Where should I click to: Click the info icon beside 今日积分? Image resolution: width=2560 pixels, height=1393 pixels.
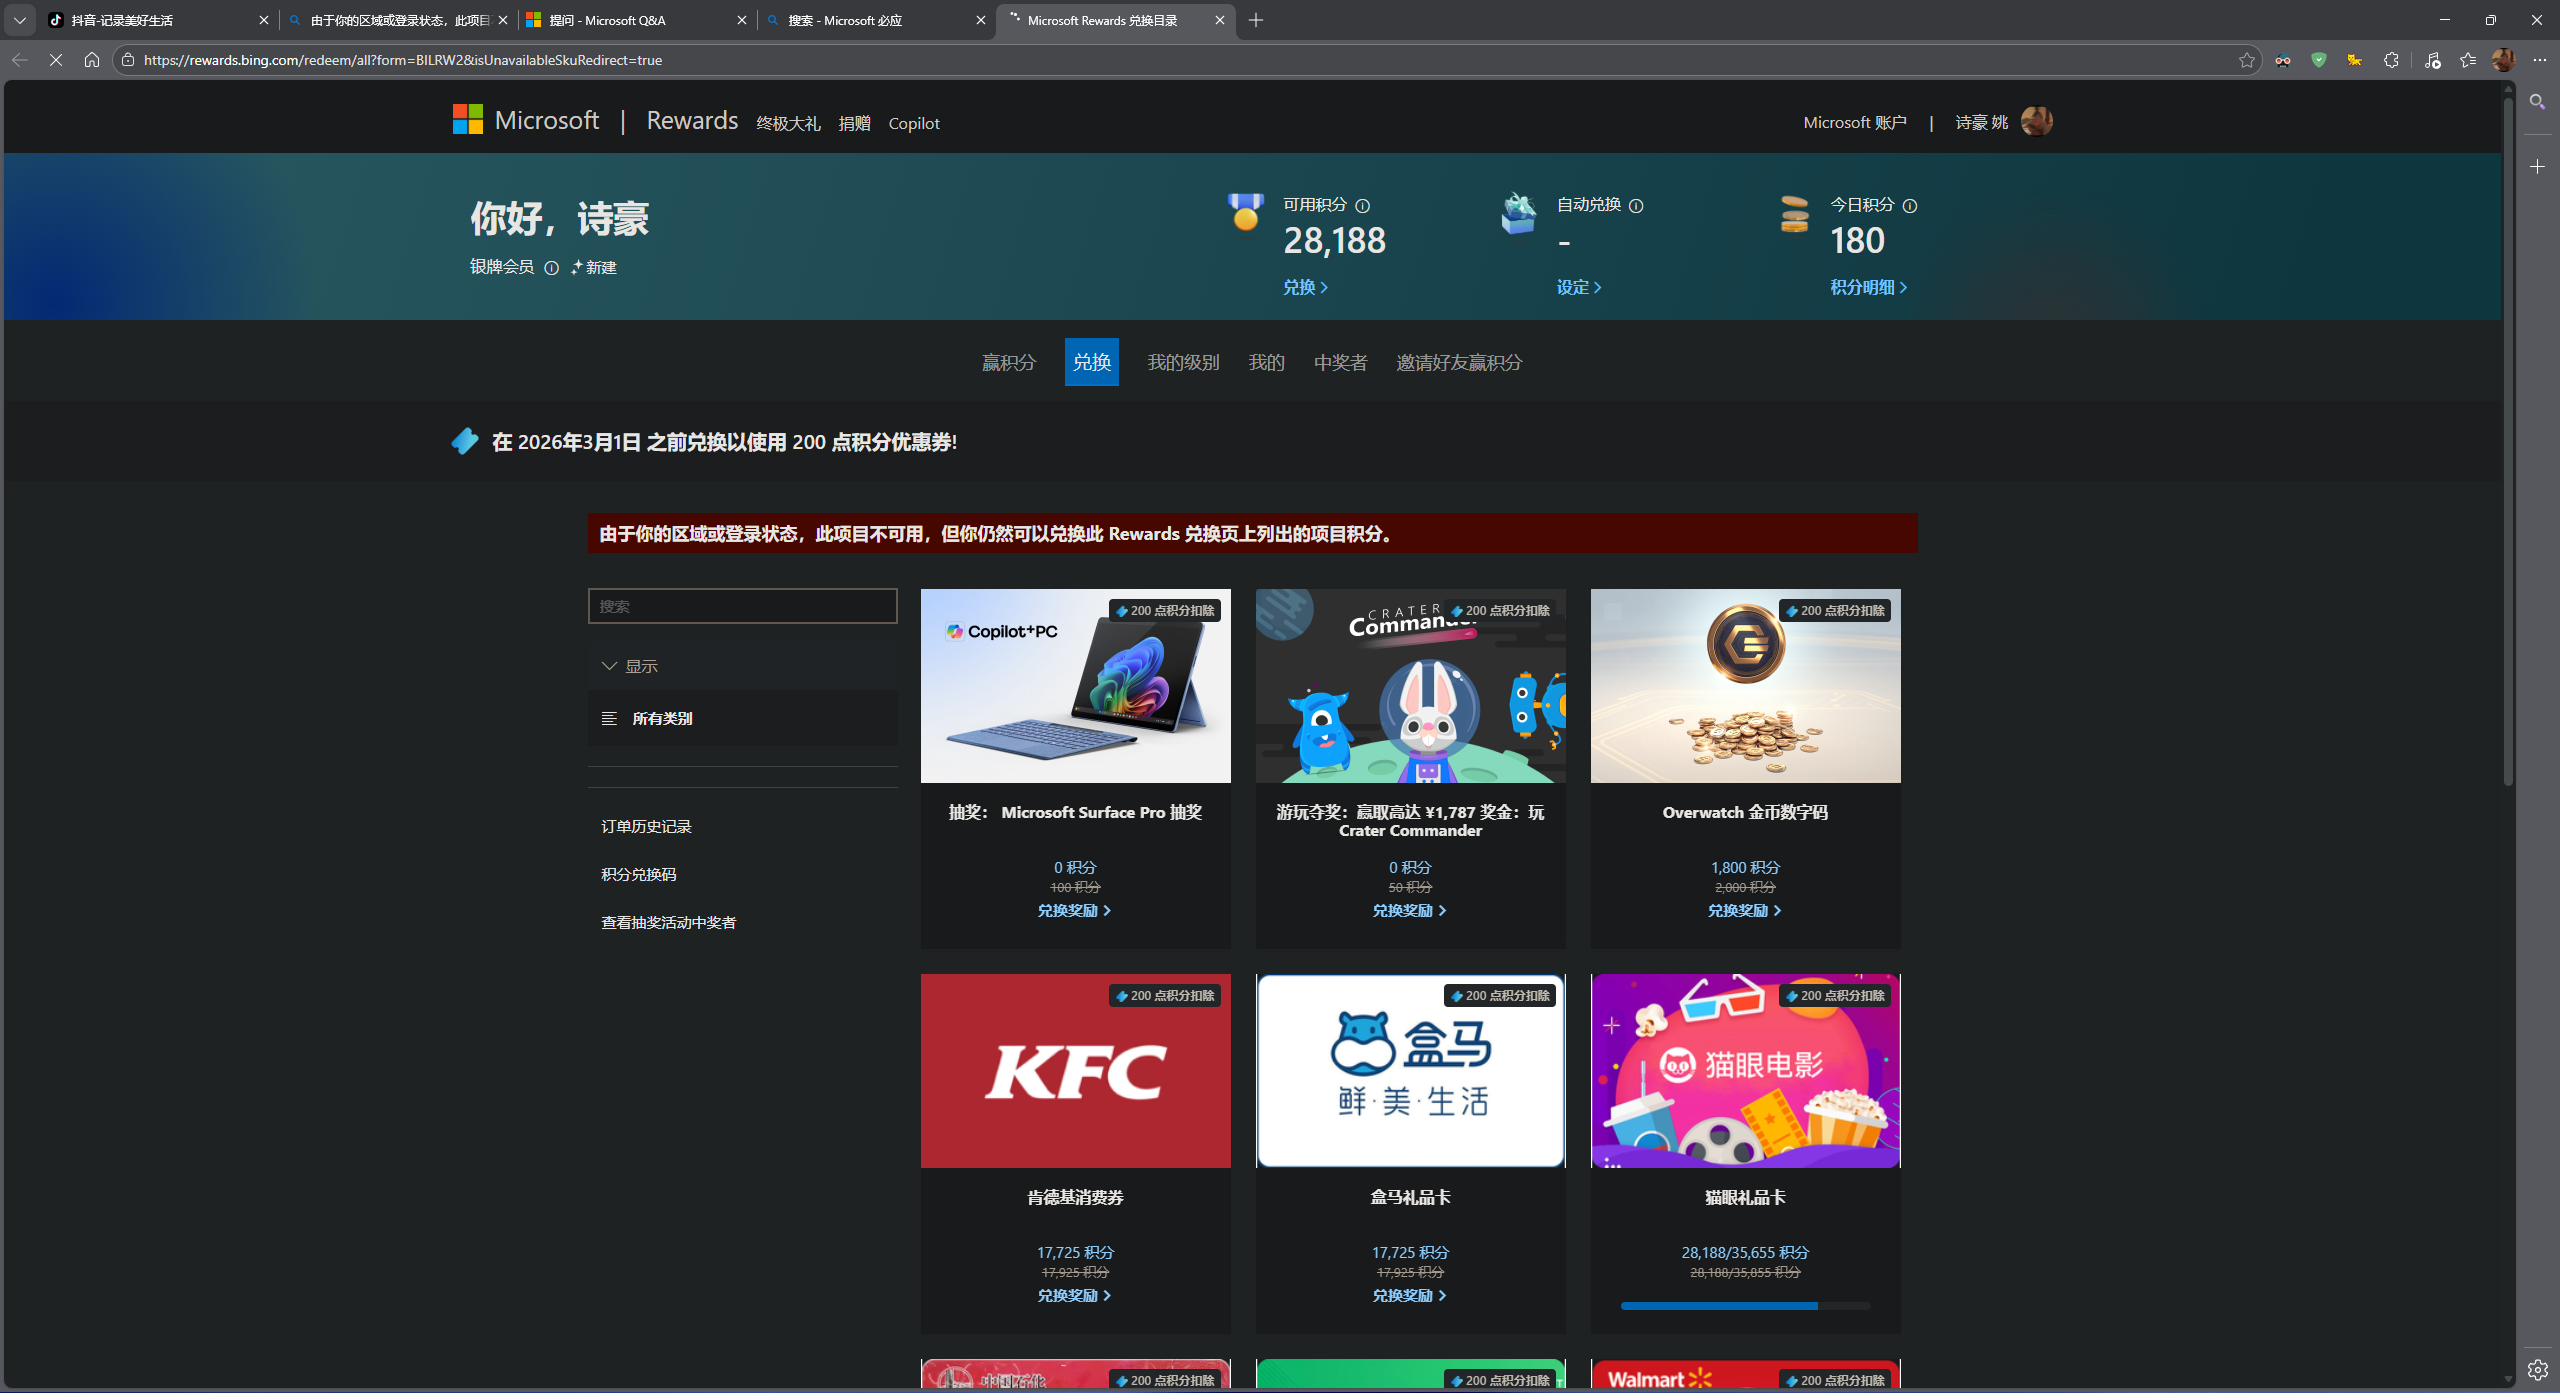[x=1910, y=206]
